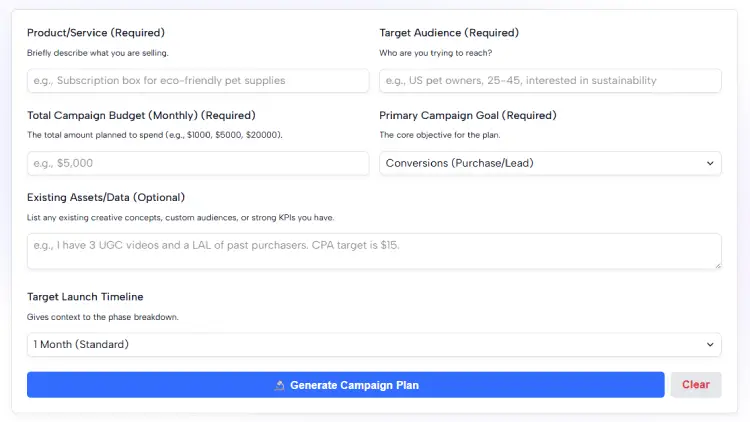Click the "Target Audience (Required)" label
The height and width of the screenshot is (422, 750).
pos(449,33)
